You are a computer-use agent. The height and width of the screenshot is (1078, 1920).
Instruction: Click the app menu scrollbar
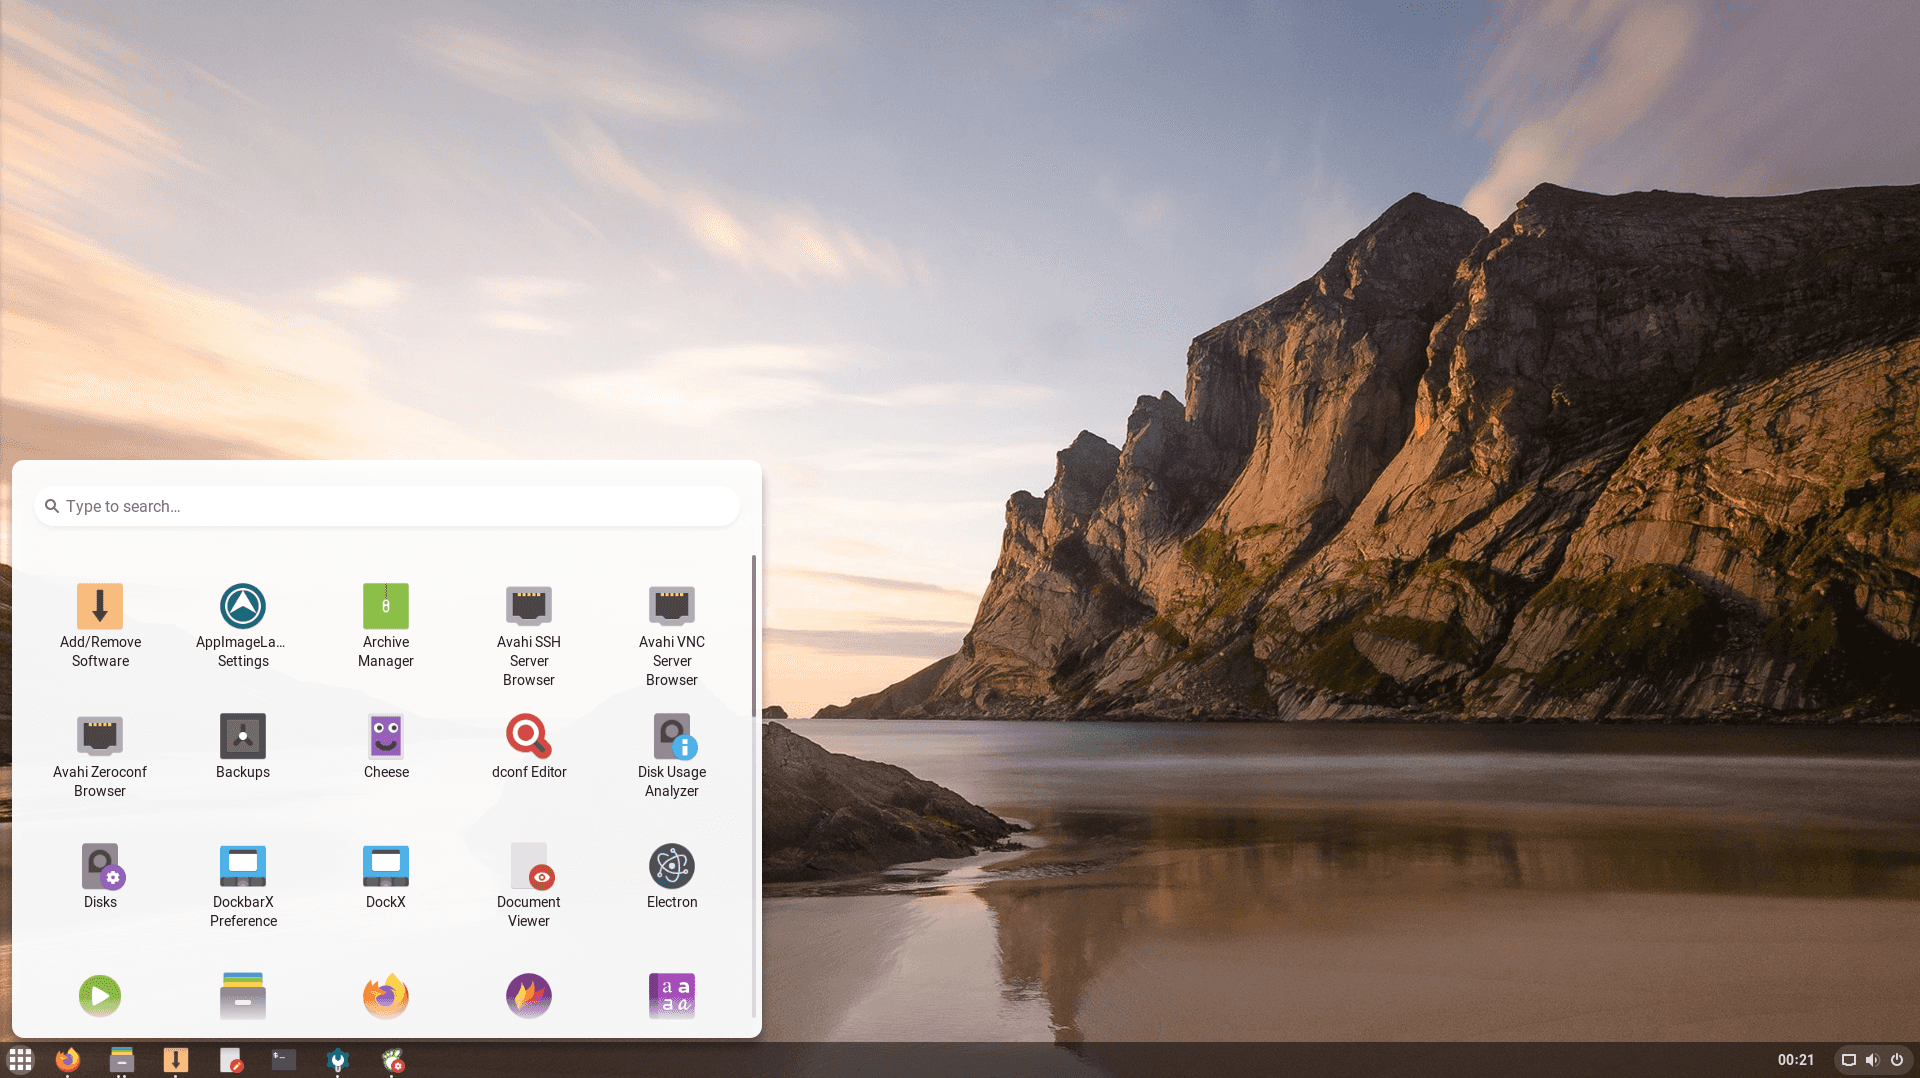753,636
